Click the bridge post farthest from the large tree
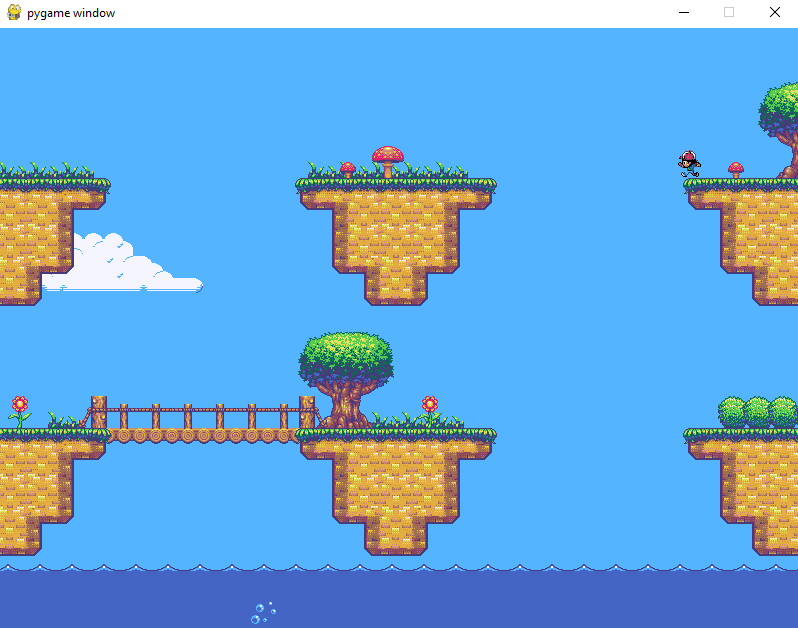 pos(98,412)
